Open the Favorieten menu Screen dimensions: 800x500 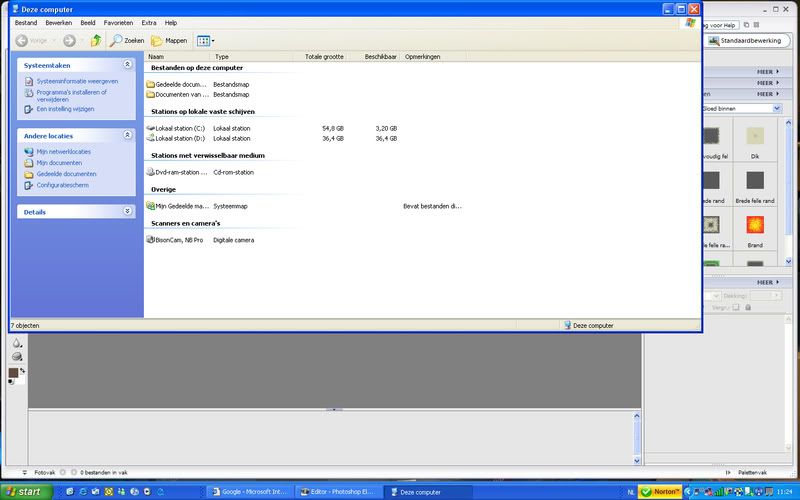pos(118,22)
